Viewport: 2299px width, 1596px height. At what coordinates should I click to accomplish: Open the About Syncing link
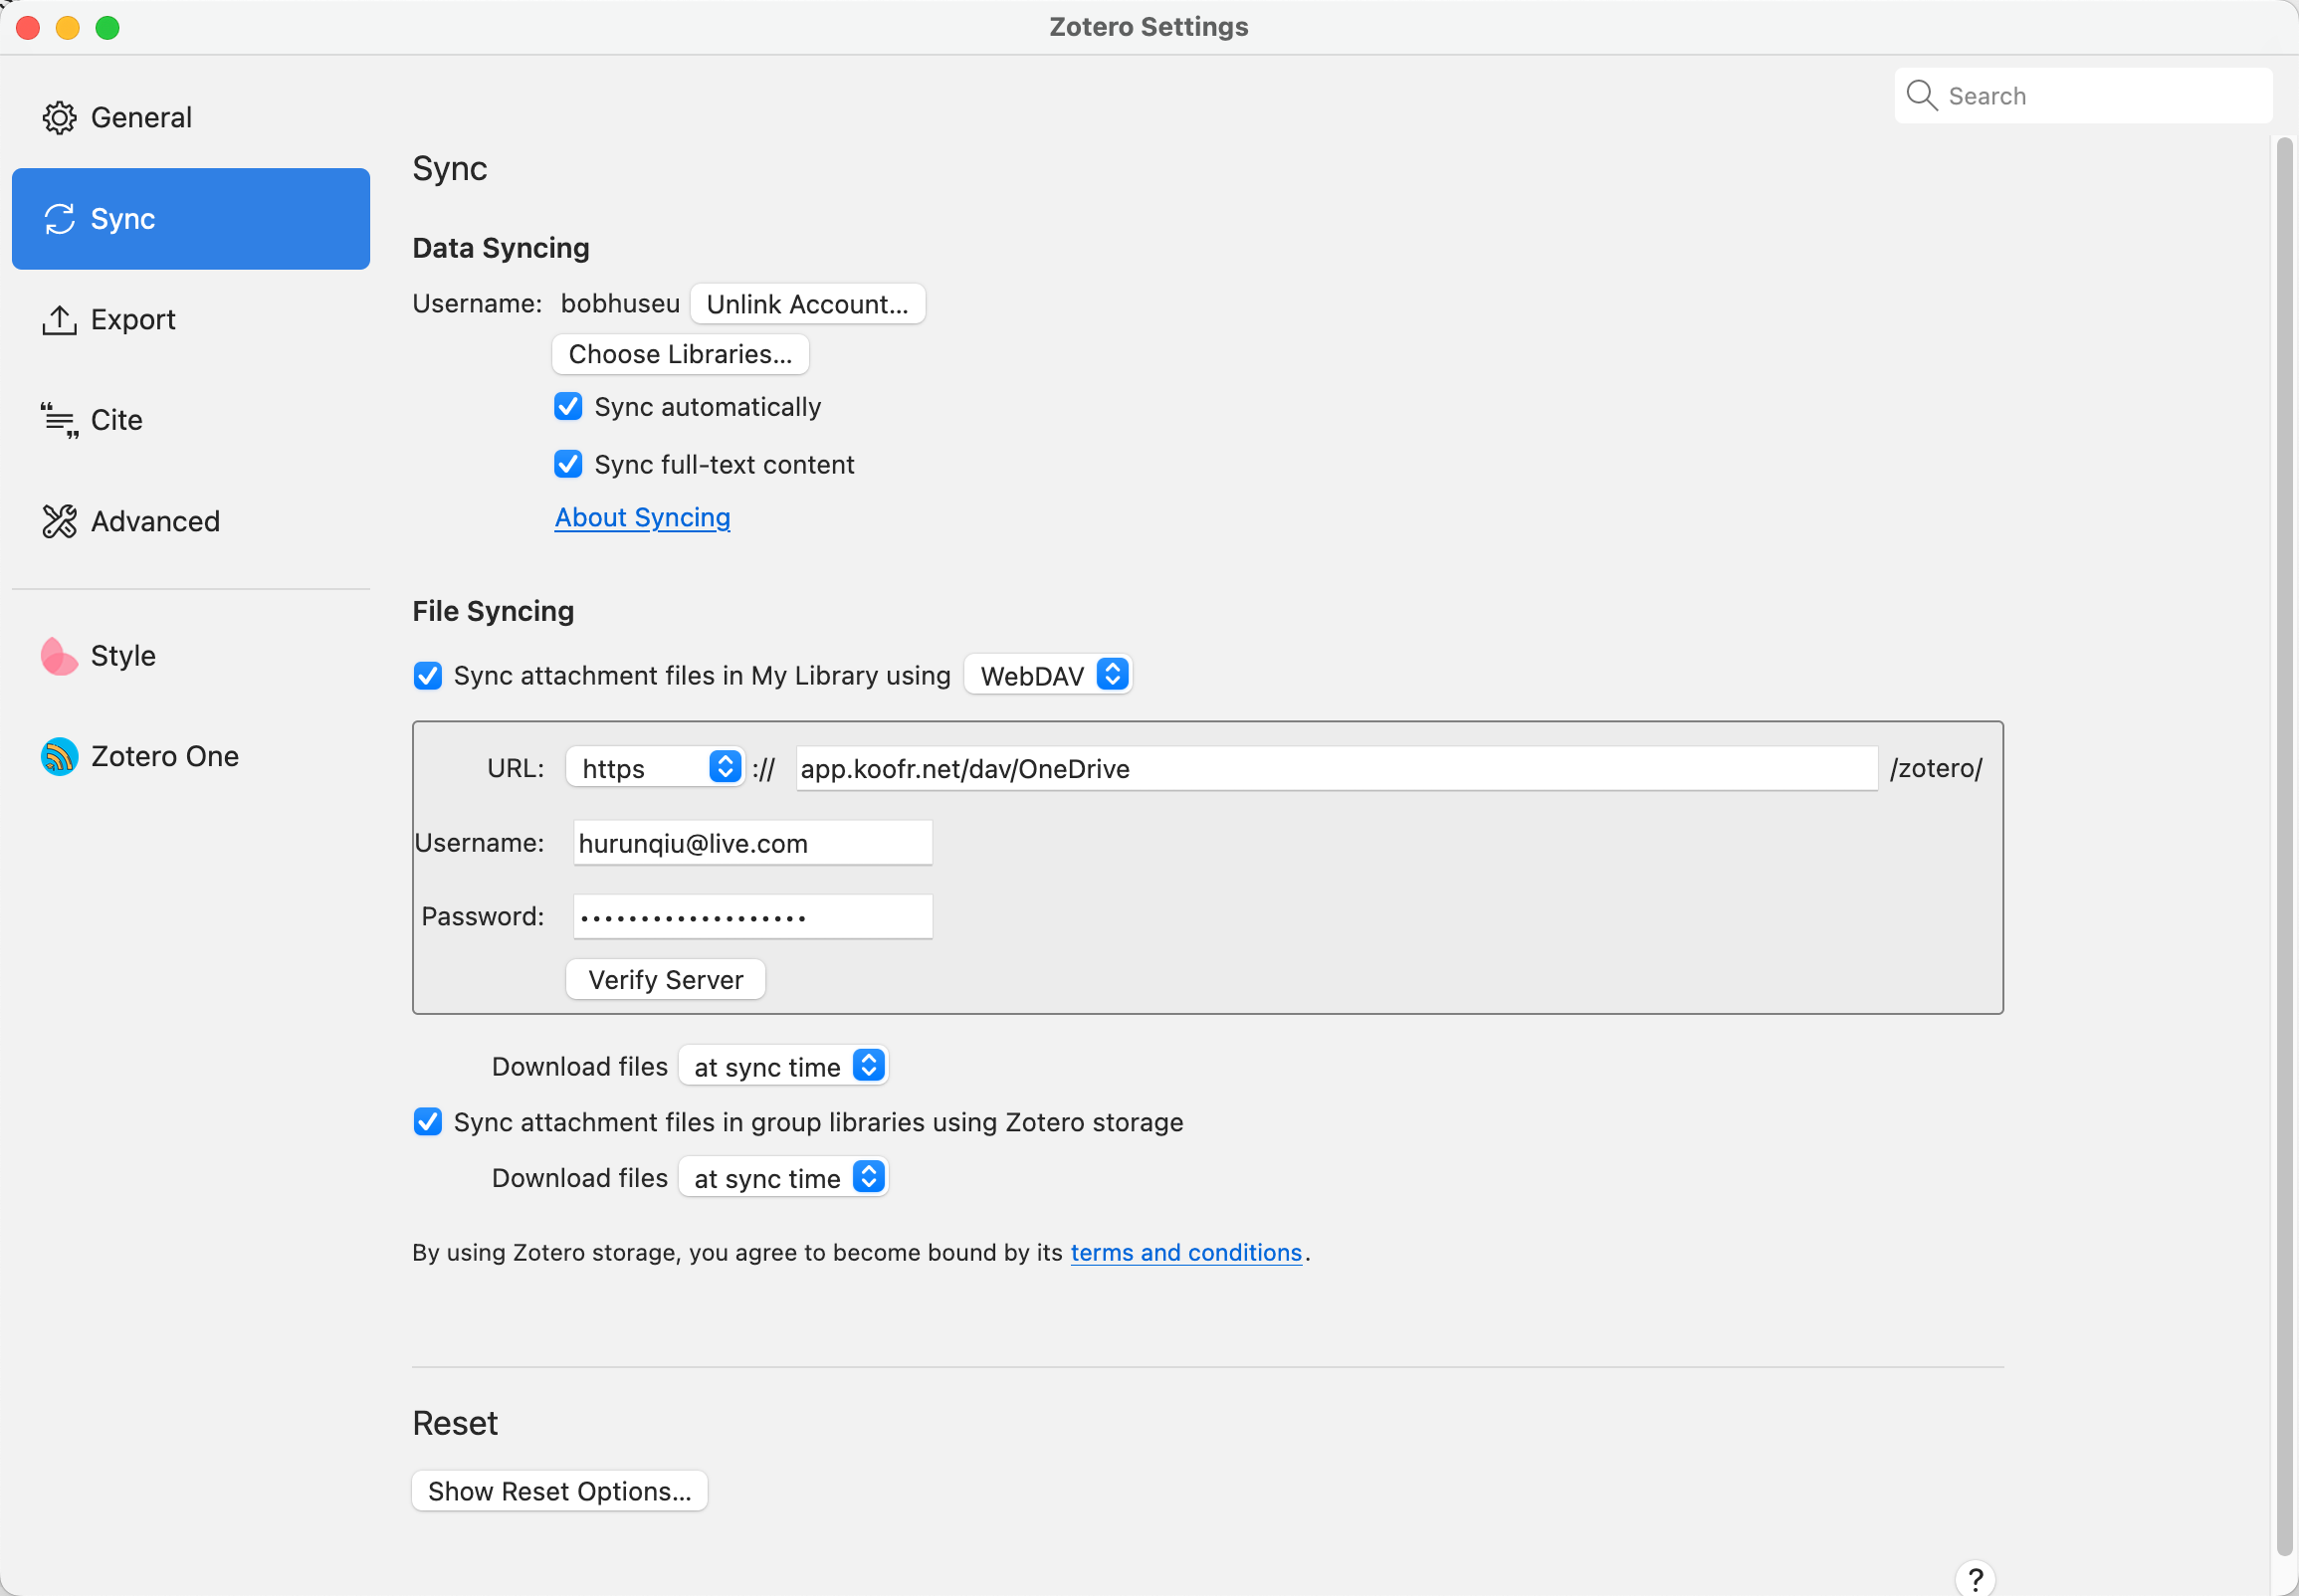pyautogui.click(x=642, y=517)
